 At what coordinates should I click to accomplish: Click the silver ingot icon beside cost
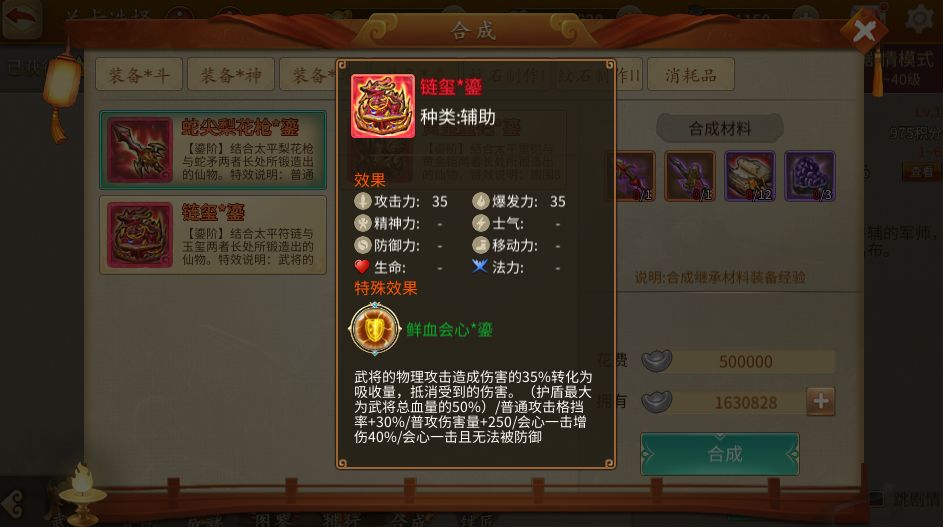pyautogui.click(x=656, y=360)
